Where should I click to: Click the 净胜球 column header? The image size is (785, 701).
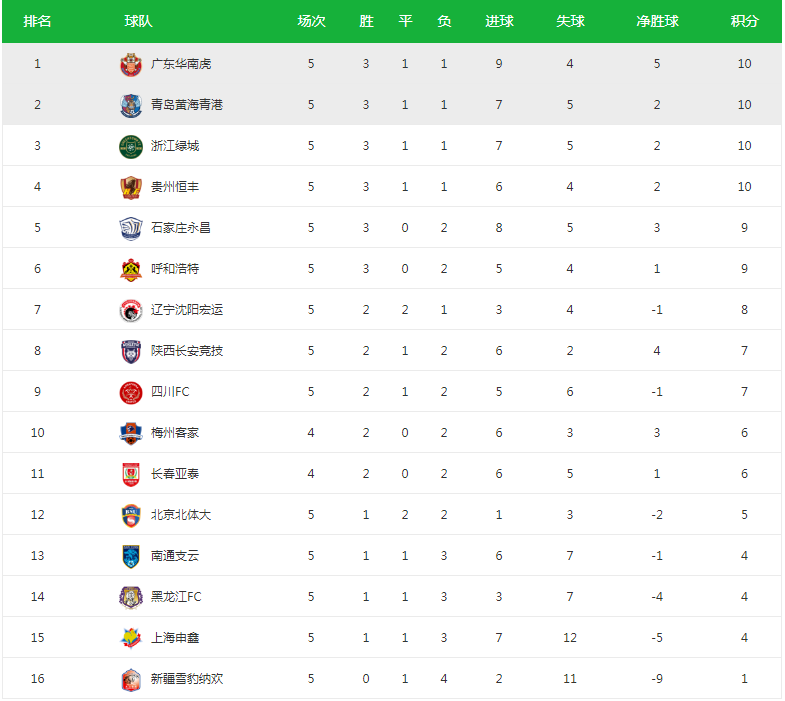click(x=657, y=21)
